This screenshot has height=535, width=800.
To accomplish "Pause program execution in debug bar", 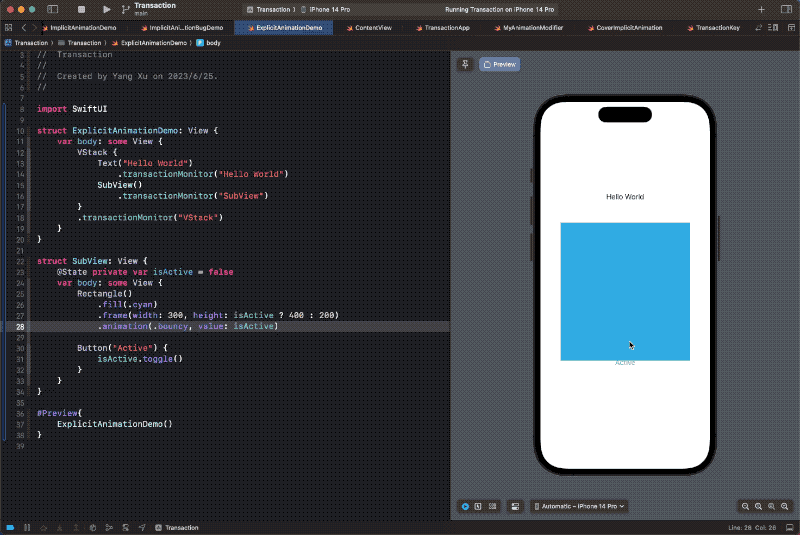I will tap(27, 527).
